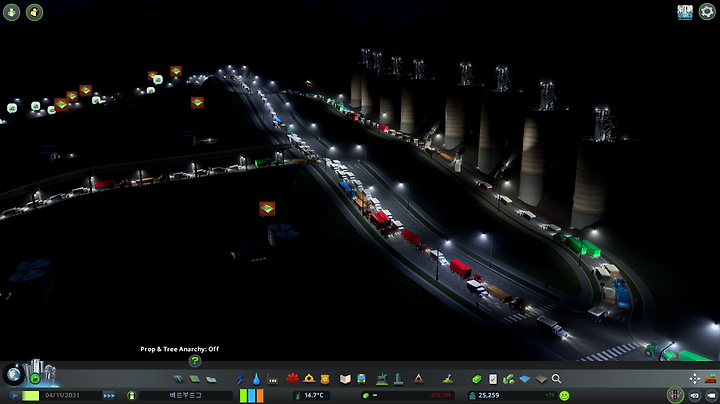Click the top-left first mod button
Image resolution: width=720 pixels, height=404 pixels.
pyautogui.click(x=11, y=12)
